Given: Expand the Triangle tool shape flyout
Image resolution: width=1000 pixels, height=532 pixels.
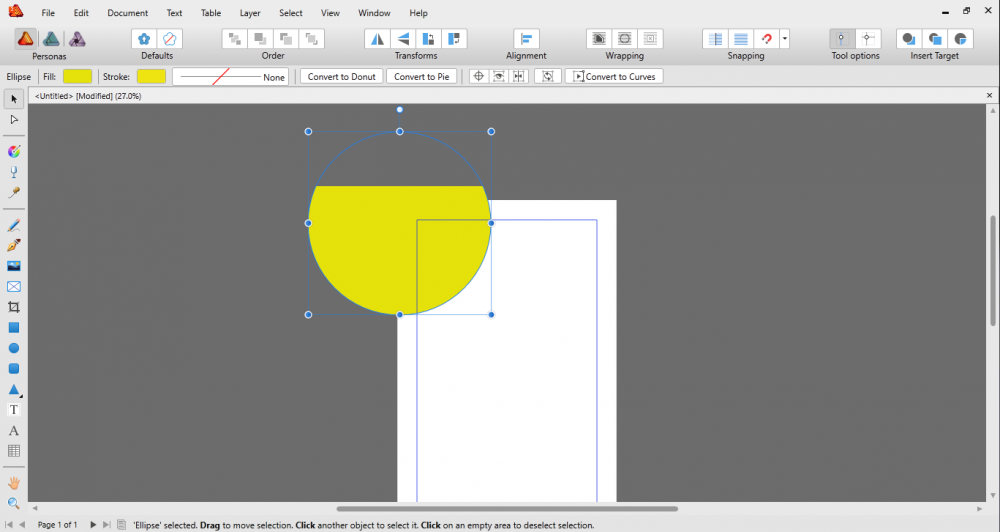Looking at the screenshot, I should coord(21,397).
